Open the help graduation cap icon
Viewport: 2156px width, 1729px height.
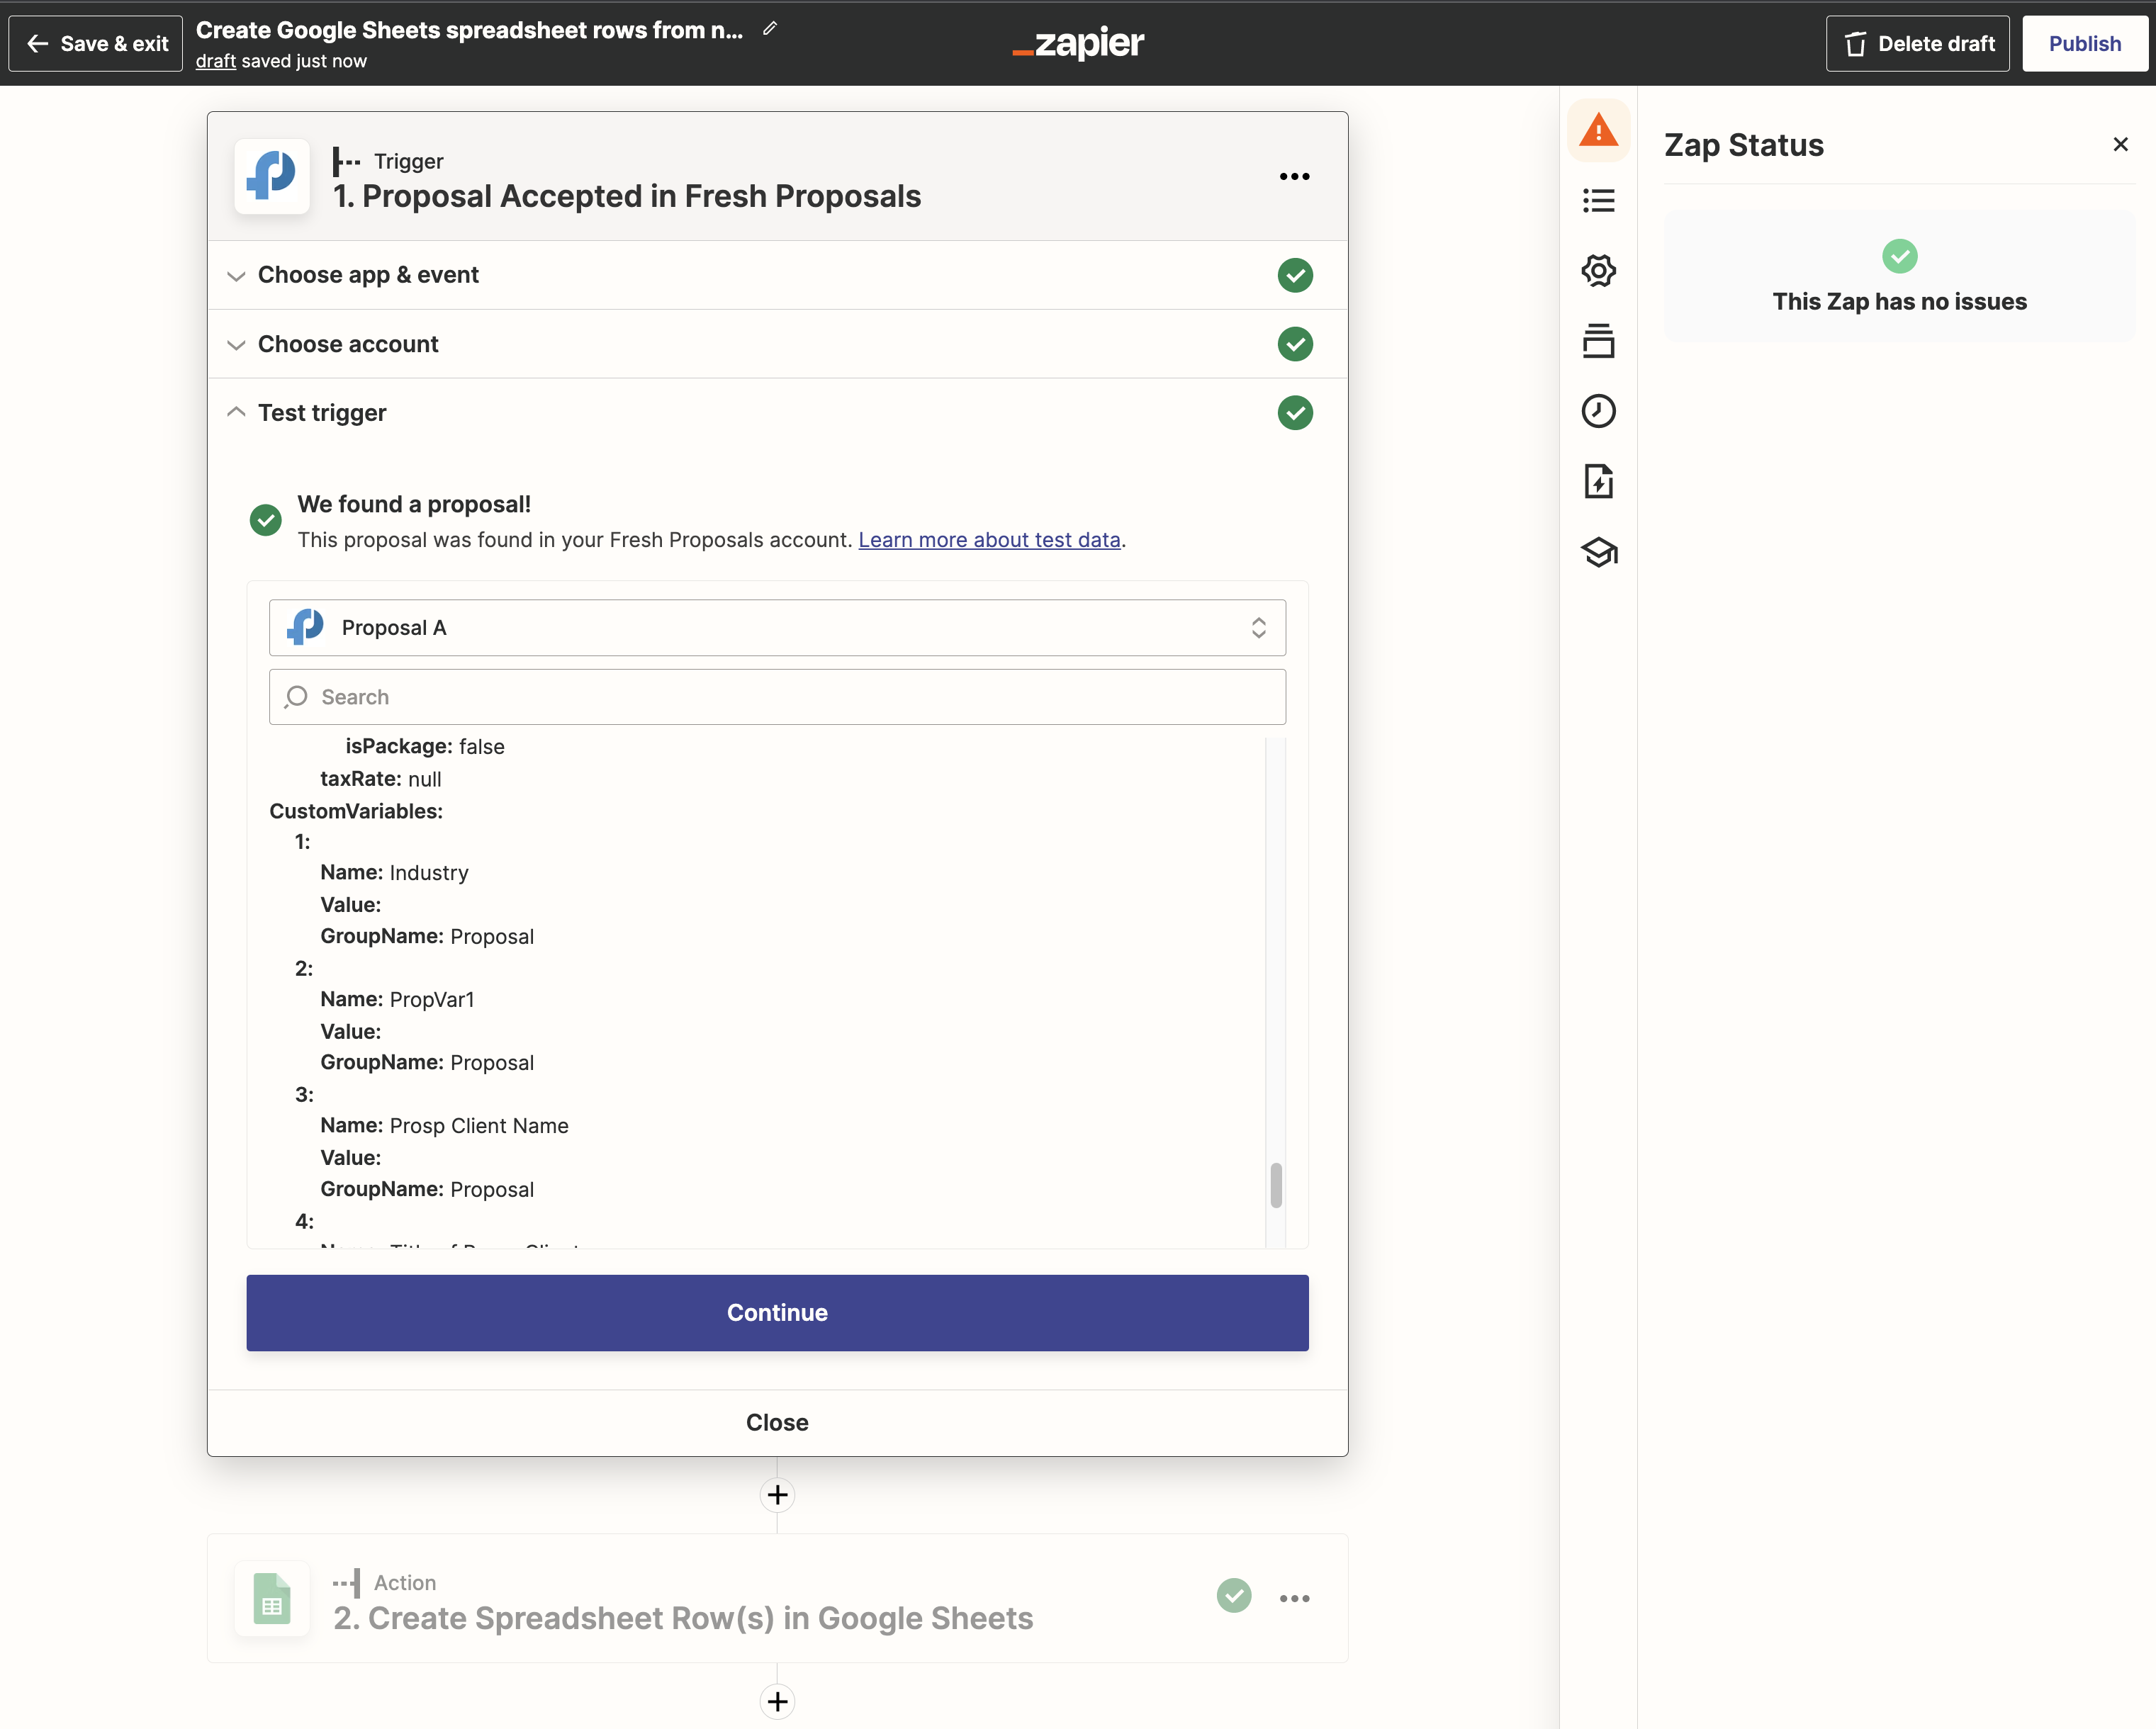1598,552
